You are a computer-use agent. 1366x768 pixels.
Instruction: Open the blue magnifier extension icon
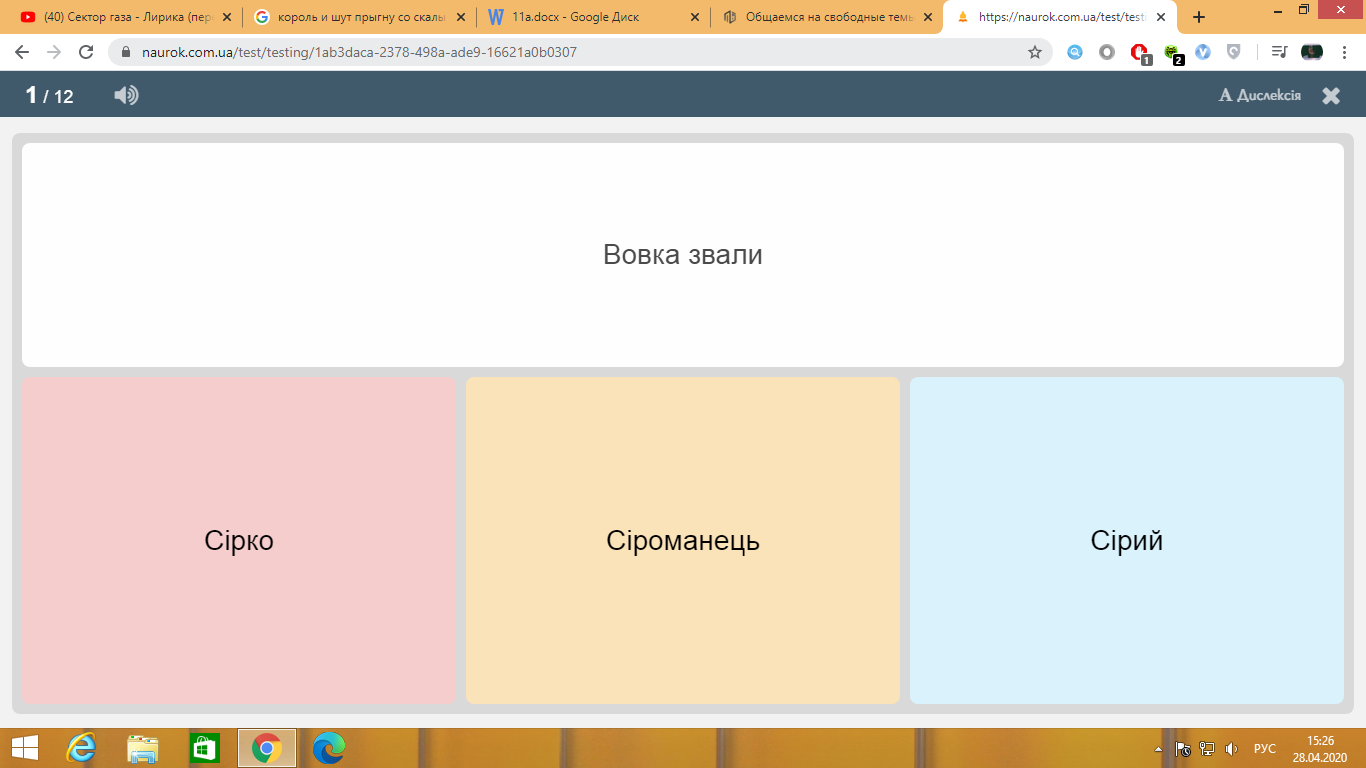click(x=1075, y=52)
